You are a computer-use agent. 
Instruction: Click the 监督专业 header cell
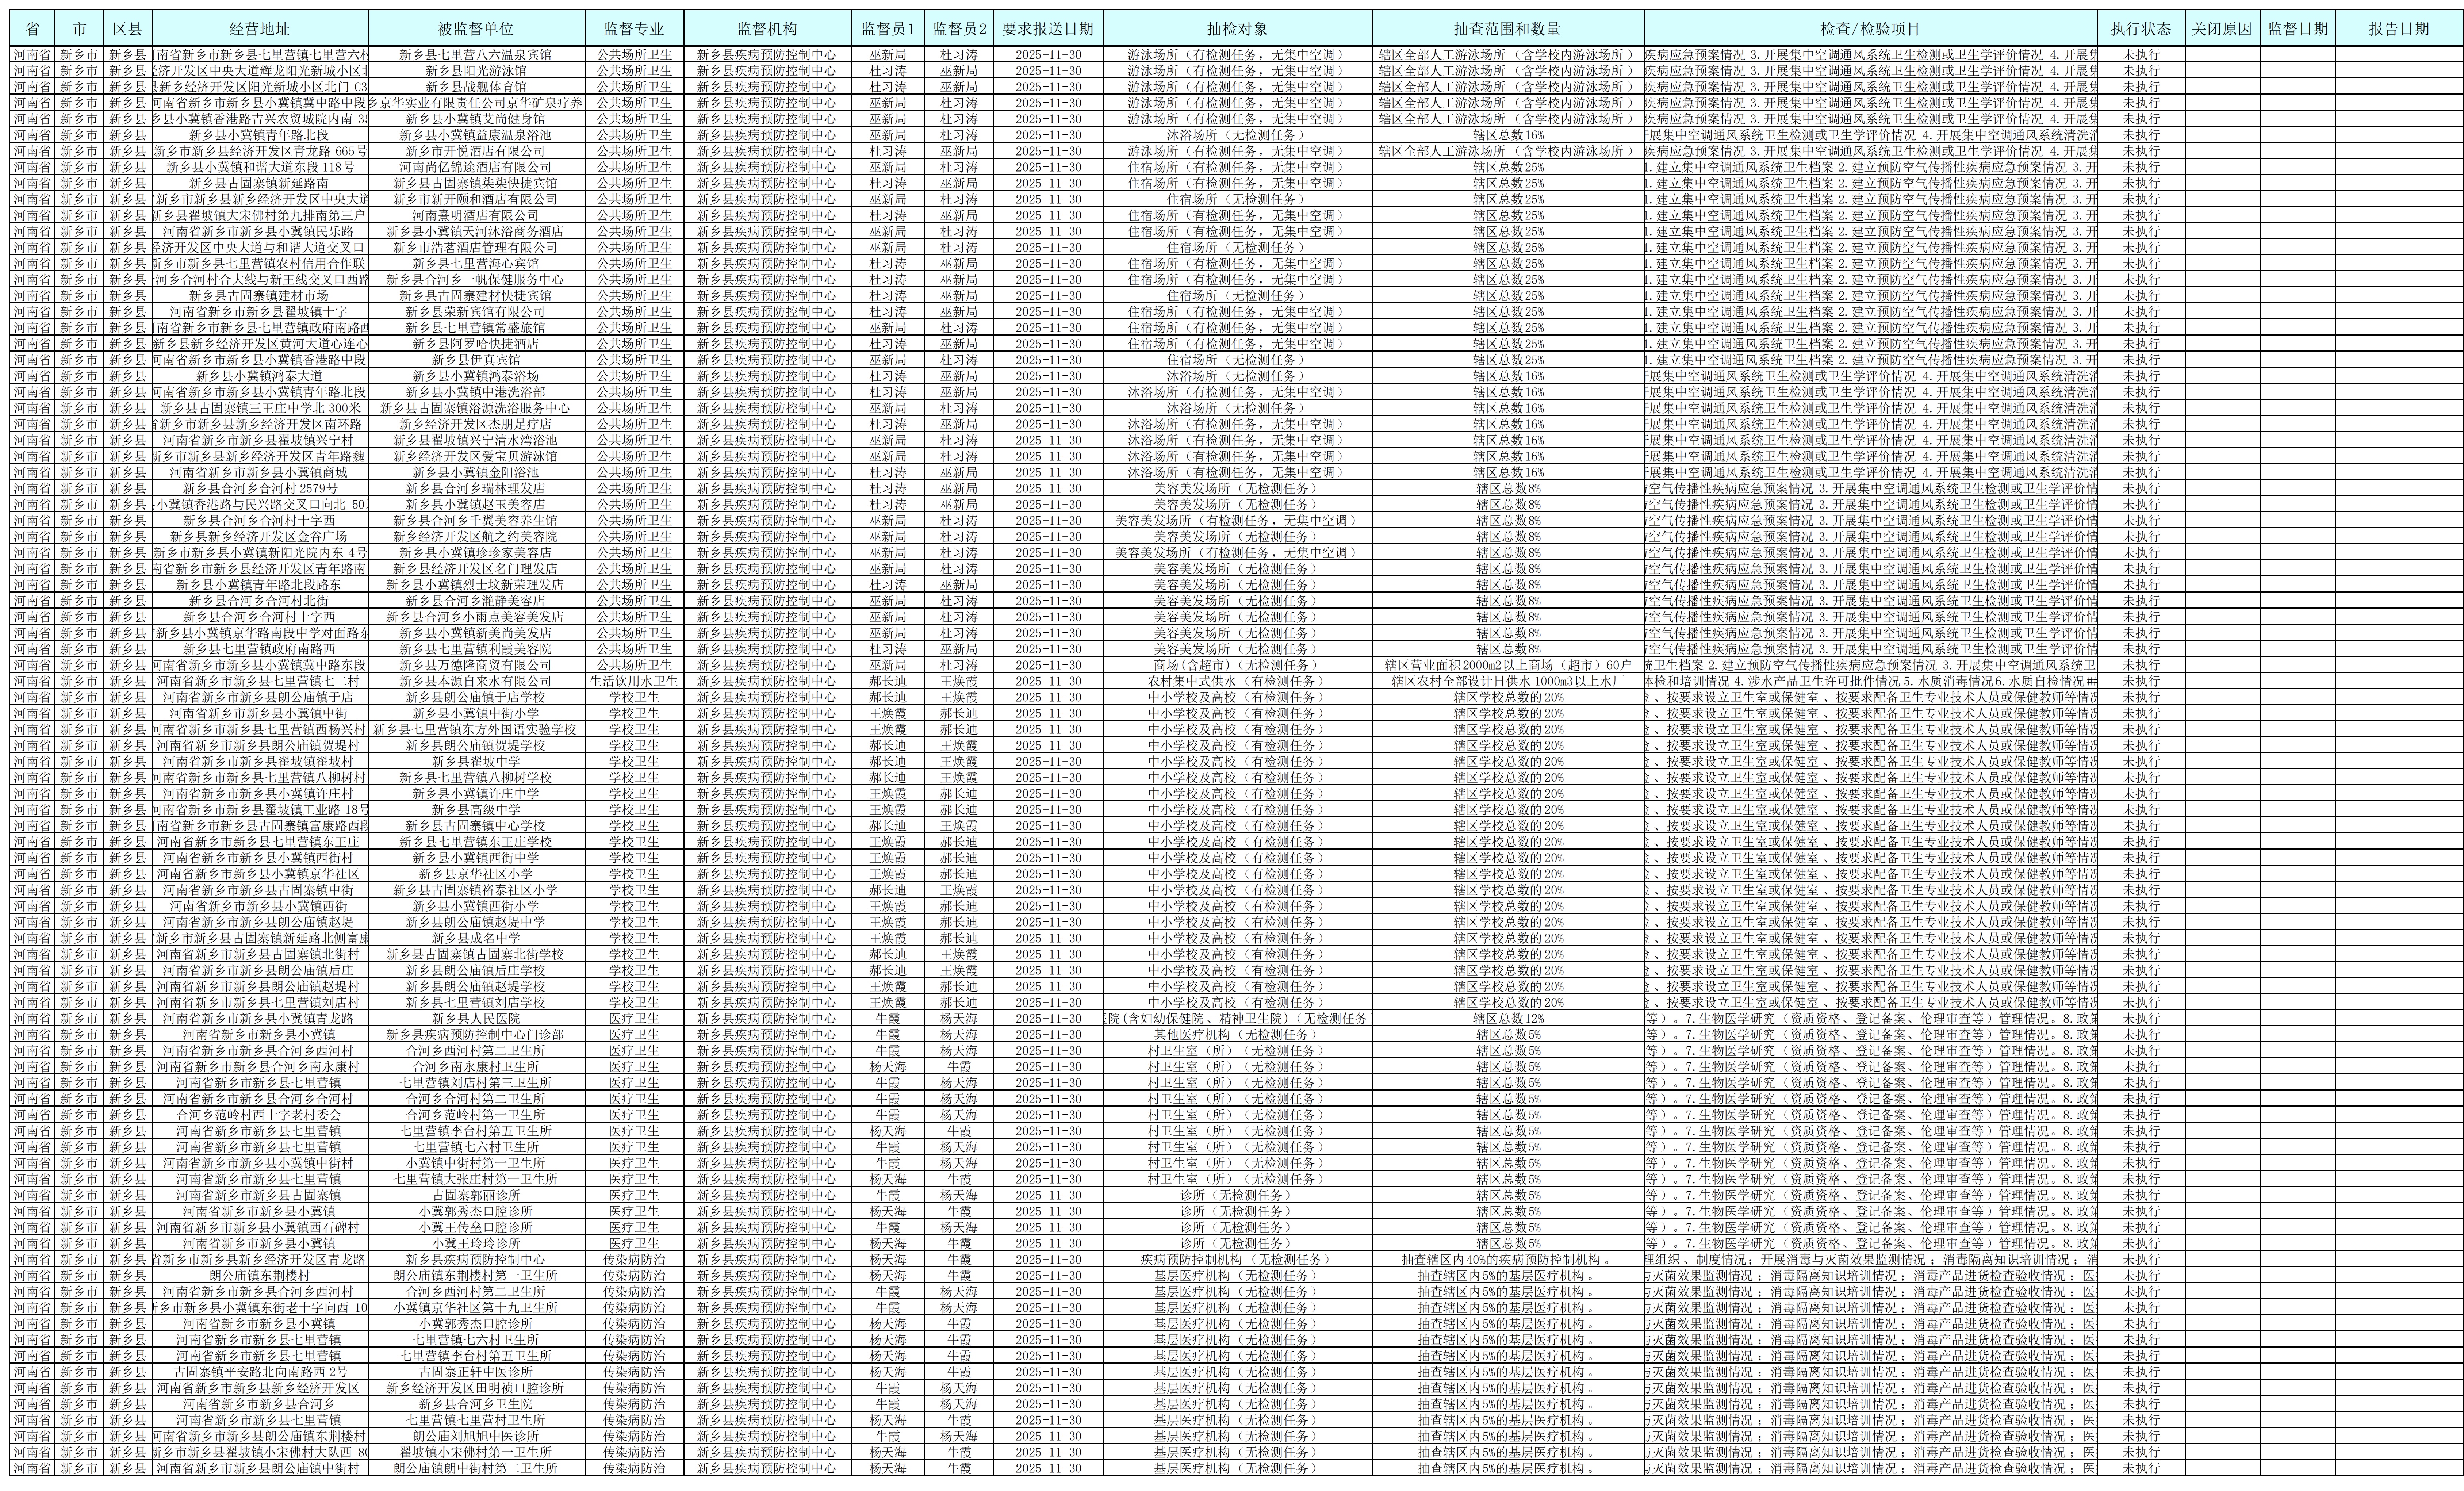tap(634, 29)
